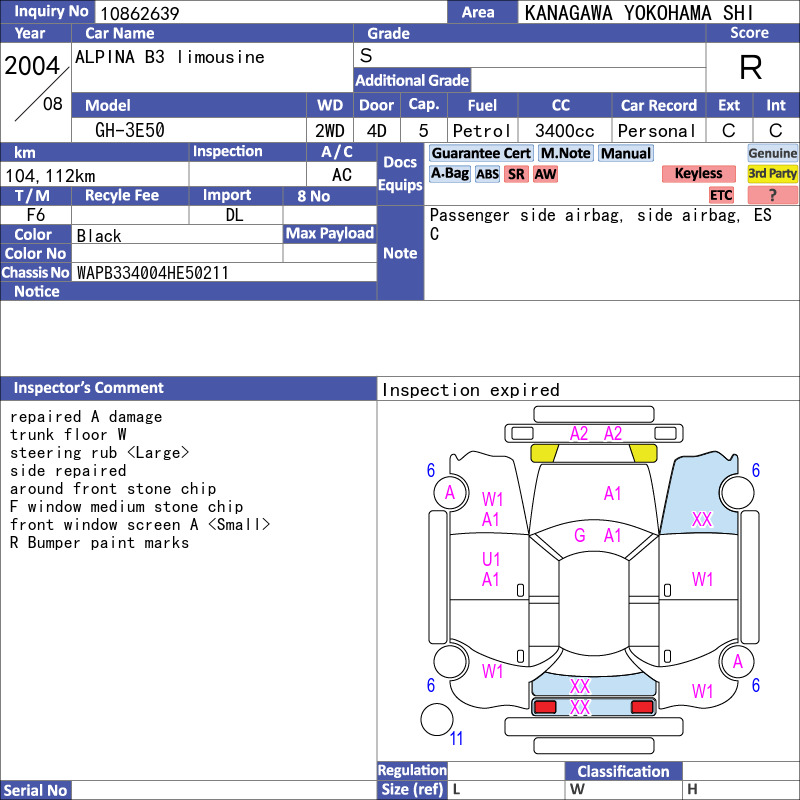This screenshot has width=800, height=800.
Task: Click the SR sunroof badge
Action: click(x=516, y=174)
